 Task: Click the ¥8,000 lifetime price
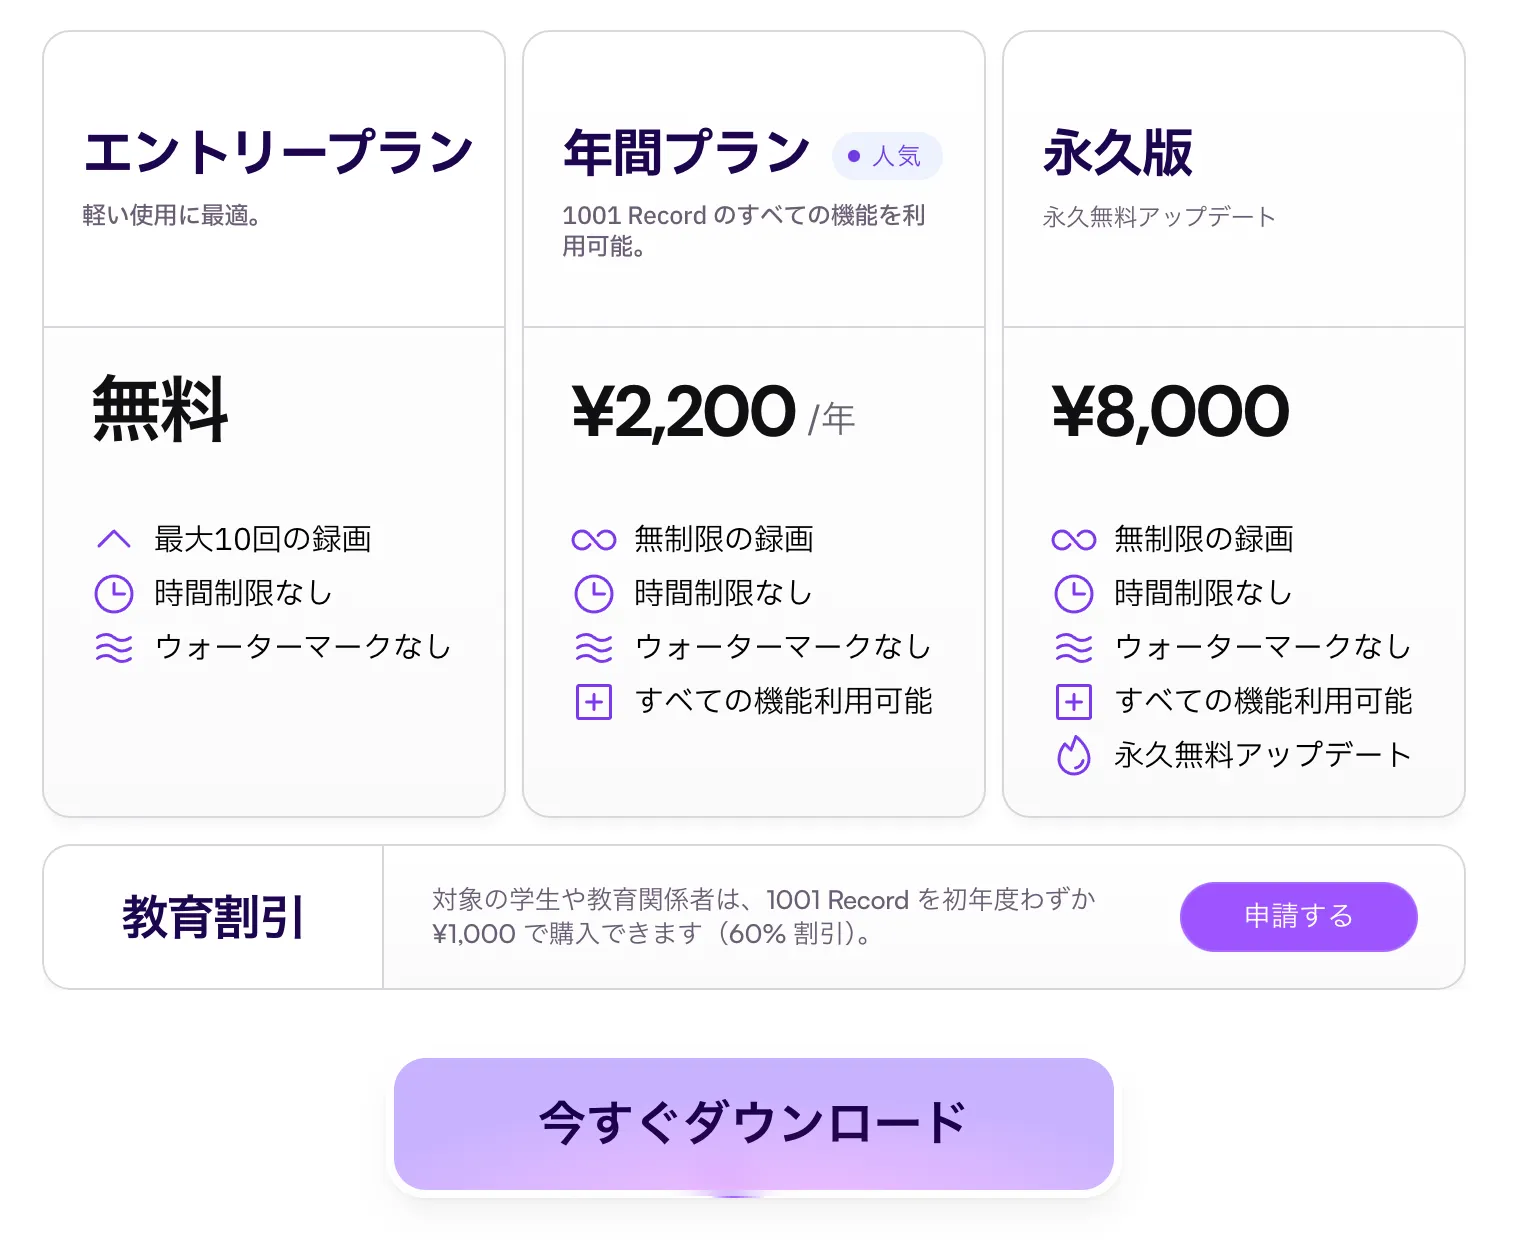[x=1171, y=412]
